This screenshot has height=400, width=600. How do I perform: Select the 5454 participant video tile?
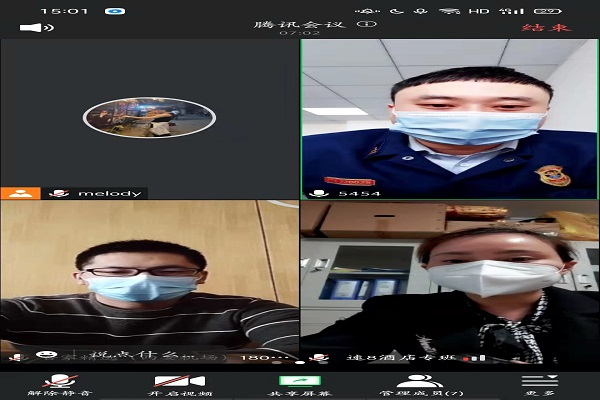tap(449, 115)
